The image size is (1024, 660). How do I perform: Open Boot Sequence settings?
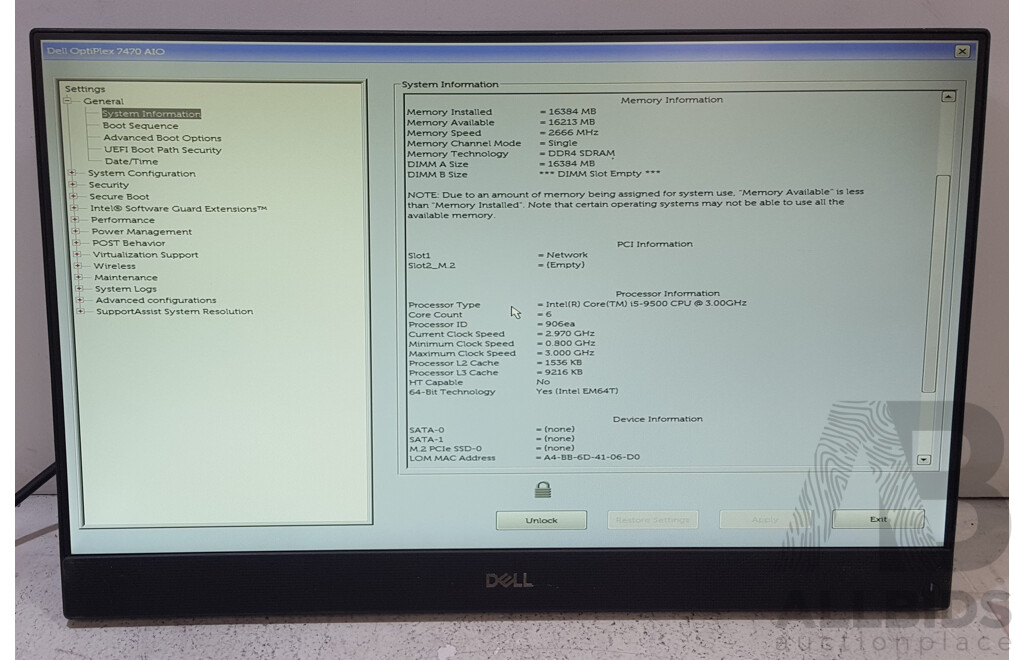(140, 125)
